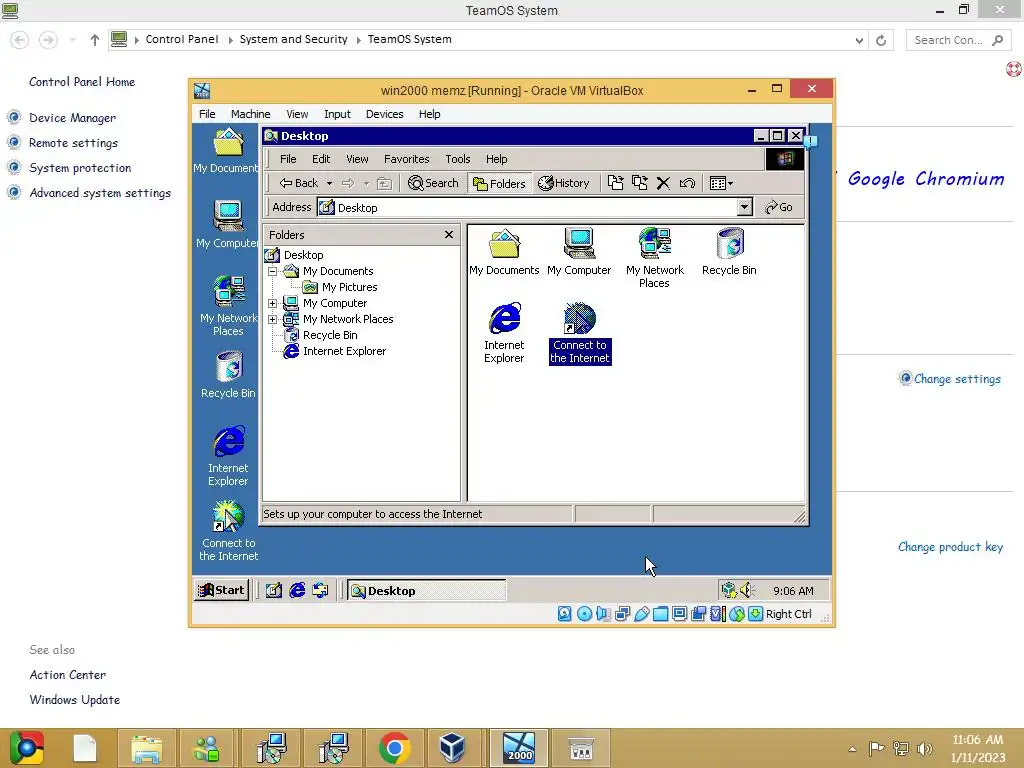Click Google Chrome icon on Windows taskbar
This screenshot has height=768, width=1024.
[x=394, y=748]
